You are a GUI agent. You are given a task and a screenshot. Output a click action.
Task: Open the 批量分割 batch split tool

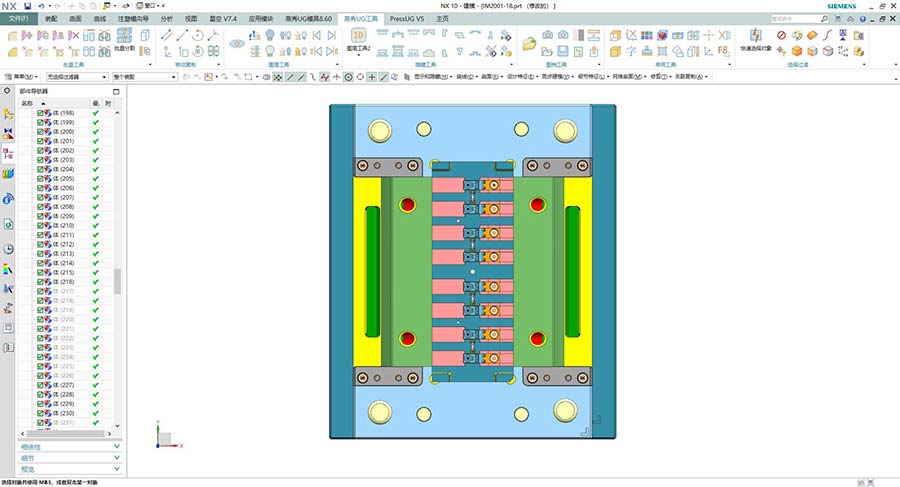tap(125, 40)
